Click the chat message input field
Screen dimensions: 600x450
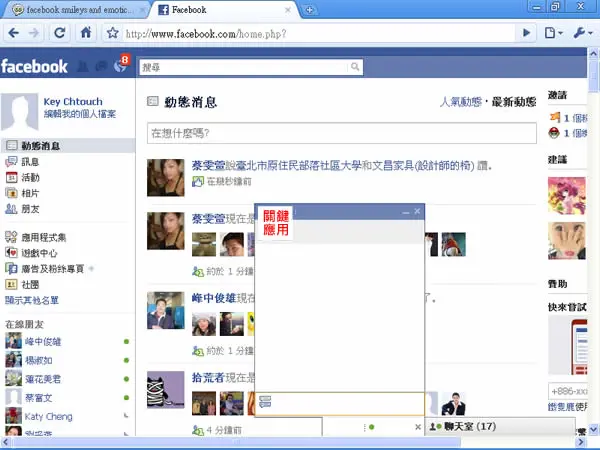point(340,403)
